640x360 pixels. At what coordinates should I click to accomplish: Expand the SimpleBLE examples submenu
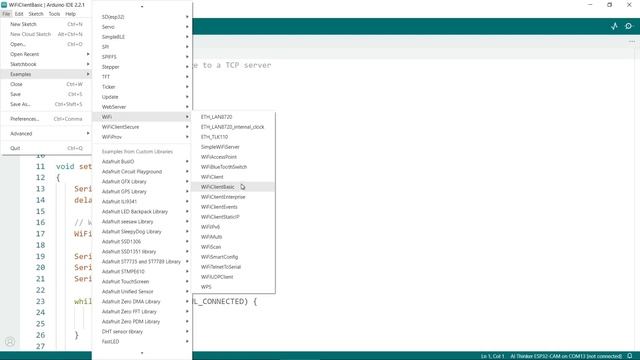[142, 37]
